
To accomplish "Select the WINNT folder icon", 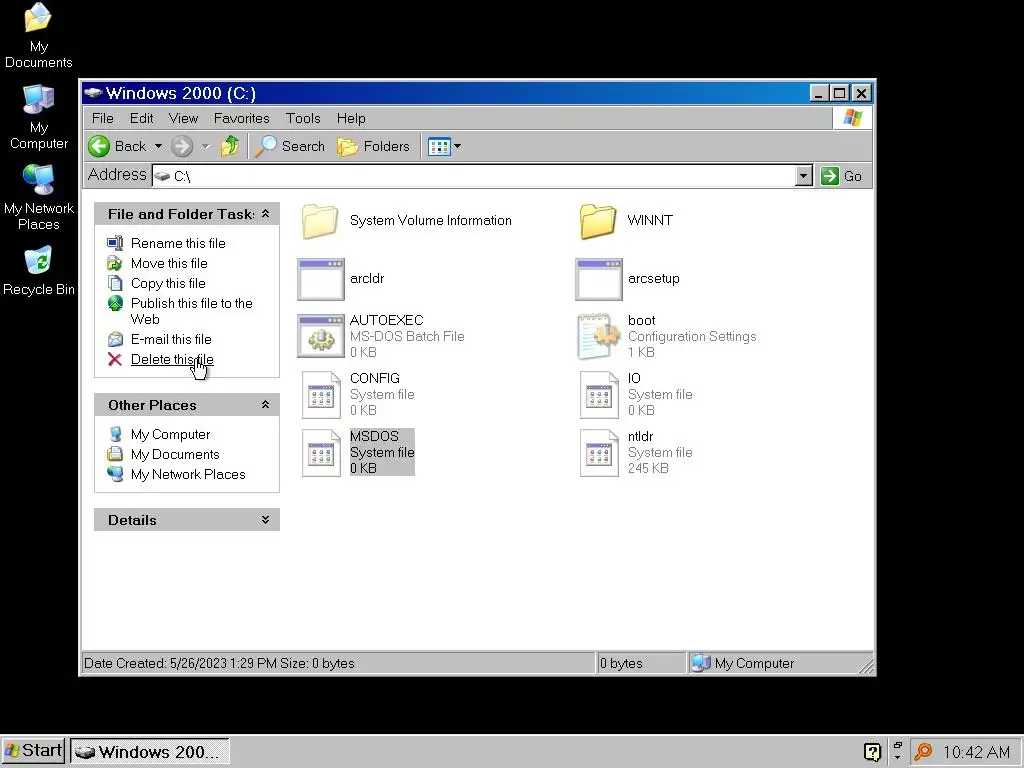I will [598, 221].
